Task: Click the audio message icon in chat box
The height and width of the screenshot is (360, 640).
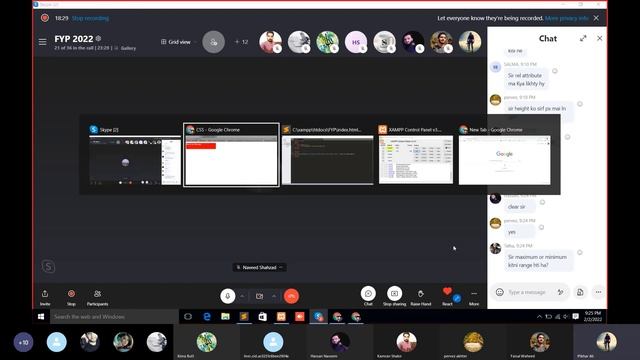Action: (560, 292)
